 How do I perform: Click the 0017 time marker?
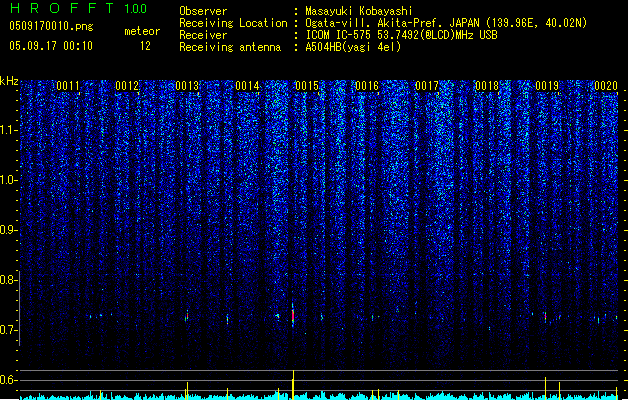point(427,86)
